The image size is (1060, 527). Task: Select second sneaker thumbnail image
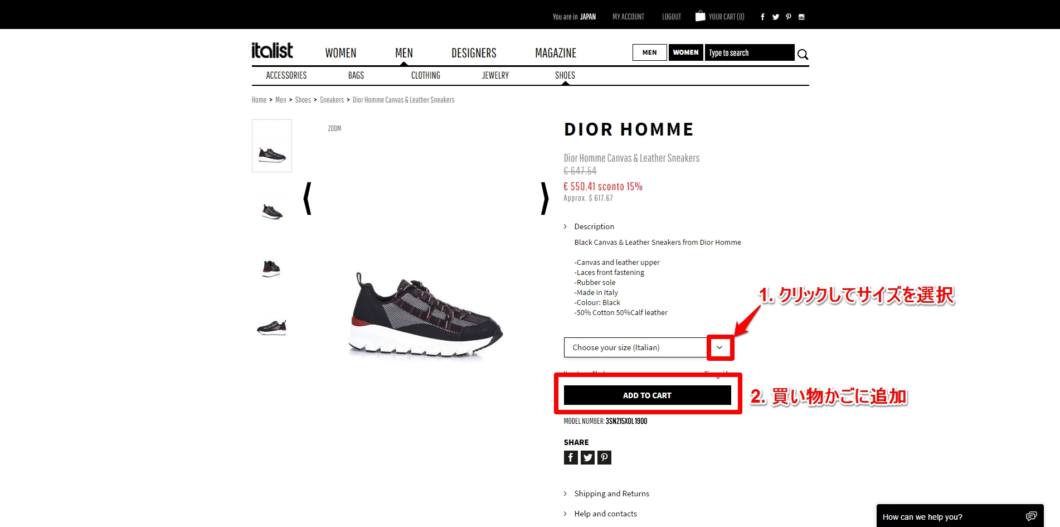(x=272, y=211)
